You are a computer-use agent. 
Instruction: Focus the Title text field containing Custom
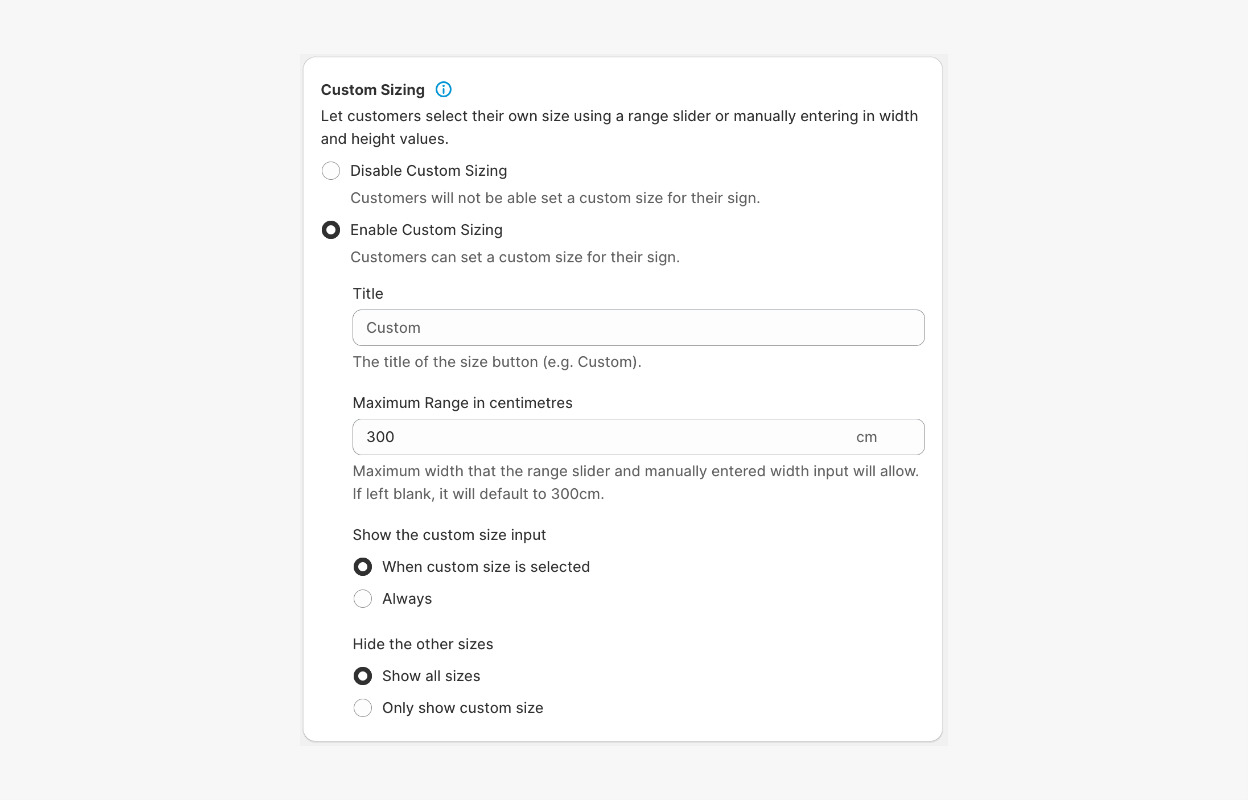[x=638, y=328]
